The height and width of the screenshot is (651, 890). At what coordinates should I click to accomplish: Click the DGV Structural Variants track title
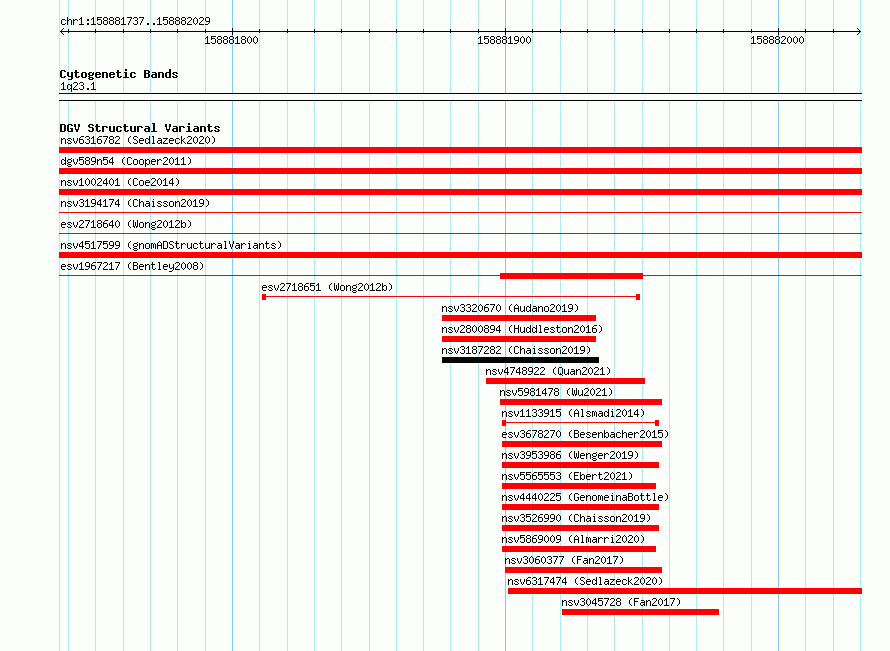pos(140,128)
